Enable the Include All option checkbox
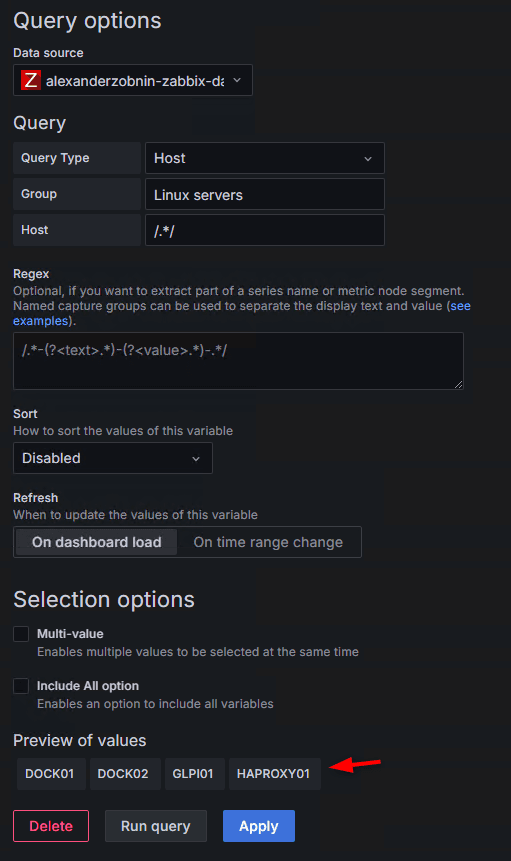 pos(21,686)
